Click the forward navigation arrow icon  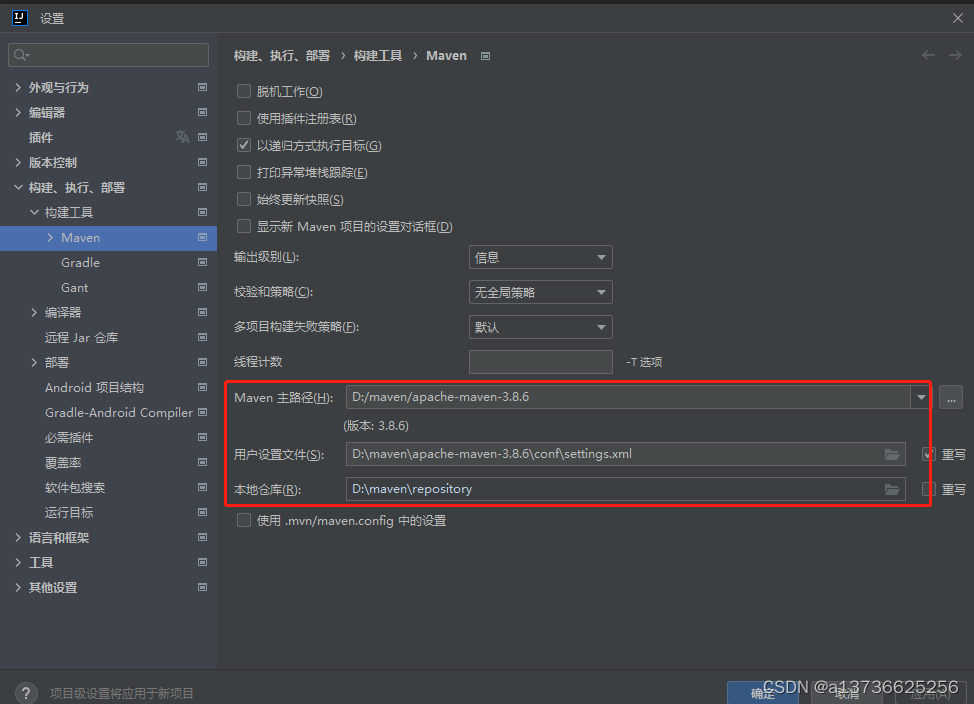tap(955, 55)
